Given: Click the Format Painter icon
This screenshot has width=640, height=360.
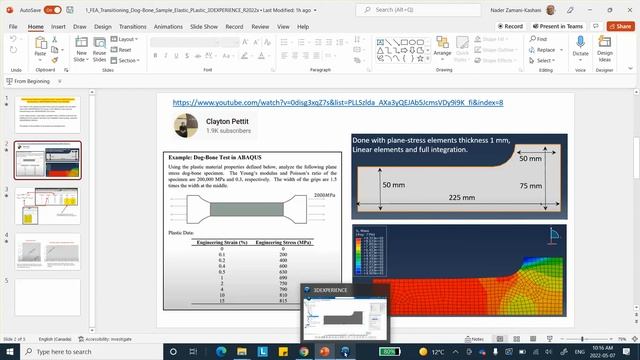Looking at the screenshot, I should [55, 60].
